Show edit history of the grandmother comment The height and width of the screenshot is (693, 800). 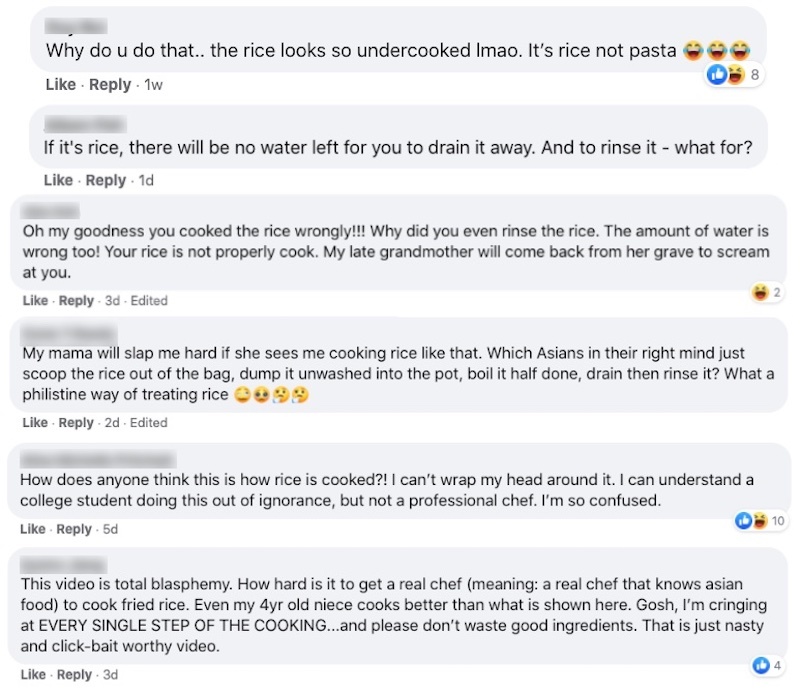point(149,301)
